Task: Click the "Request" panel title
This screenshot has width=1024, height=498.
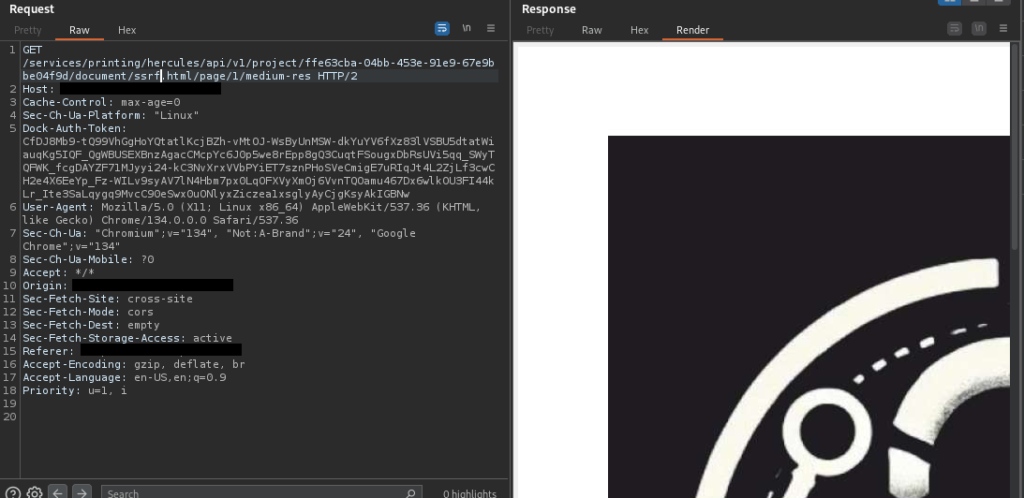Action: [31, 9]
